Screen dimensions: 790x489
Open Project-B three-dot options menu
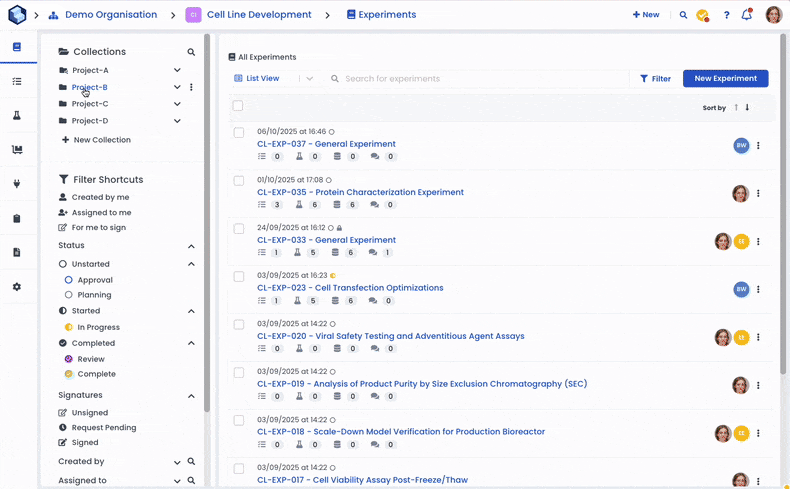[x=191, y=87]
